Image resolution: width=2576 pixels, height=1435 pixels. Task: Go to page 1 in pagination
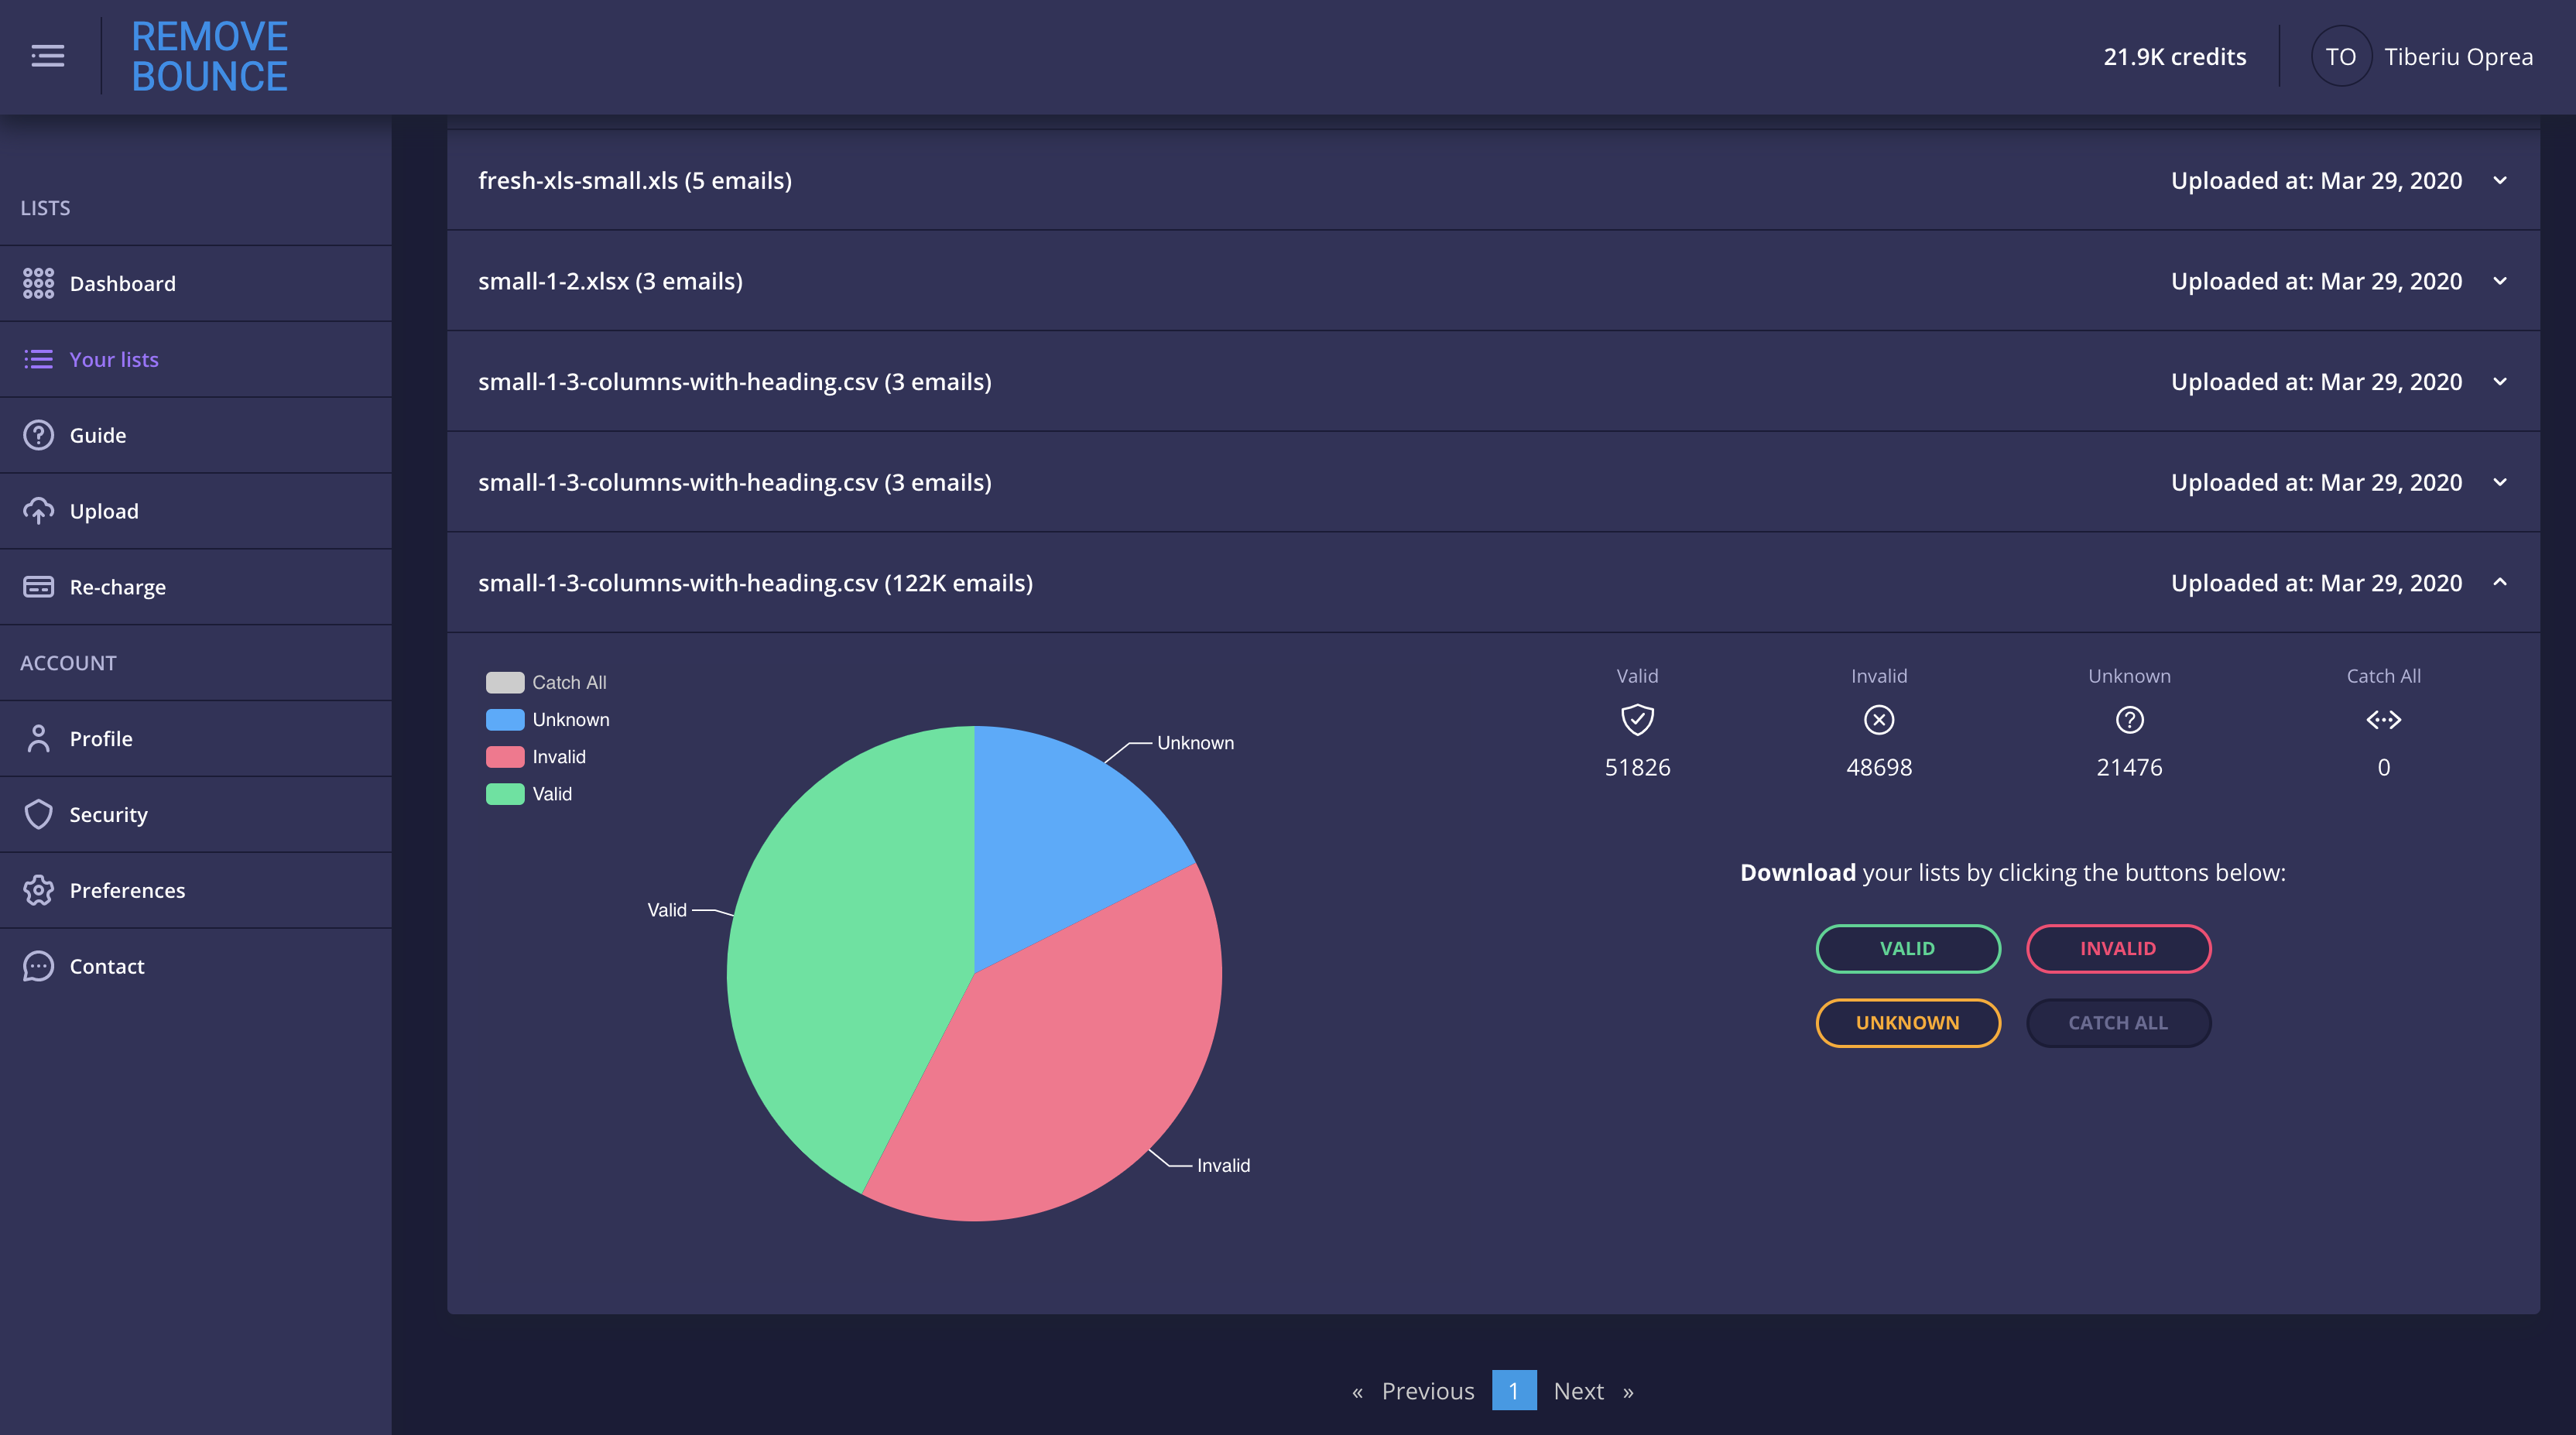coord(1513,1390)
